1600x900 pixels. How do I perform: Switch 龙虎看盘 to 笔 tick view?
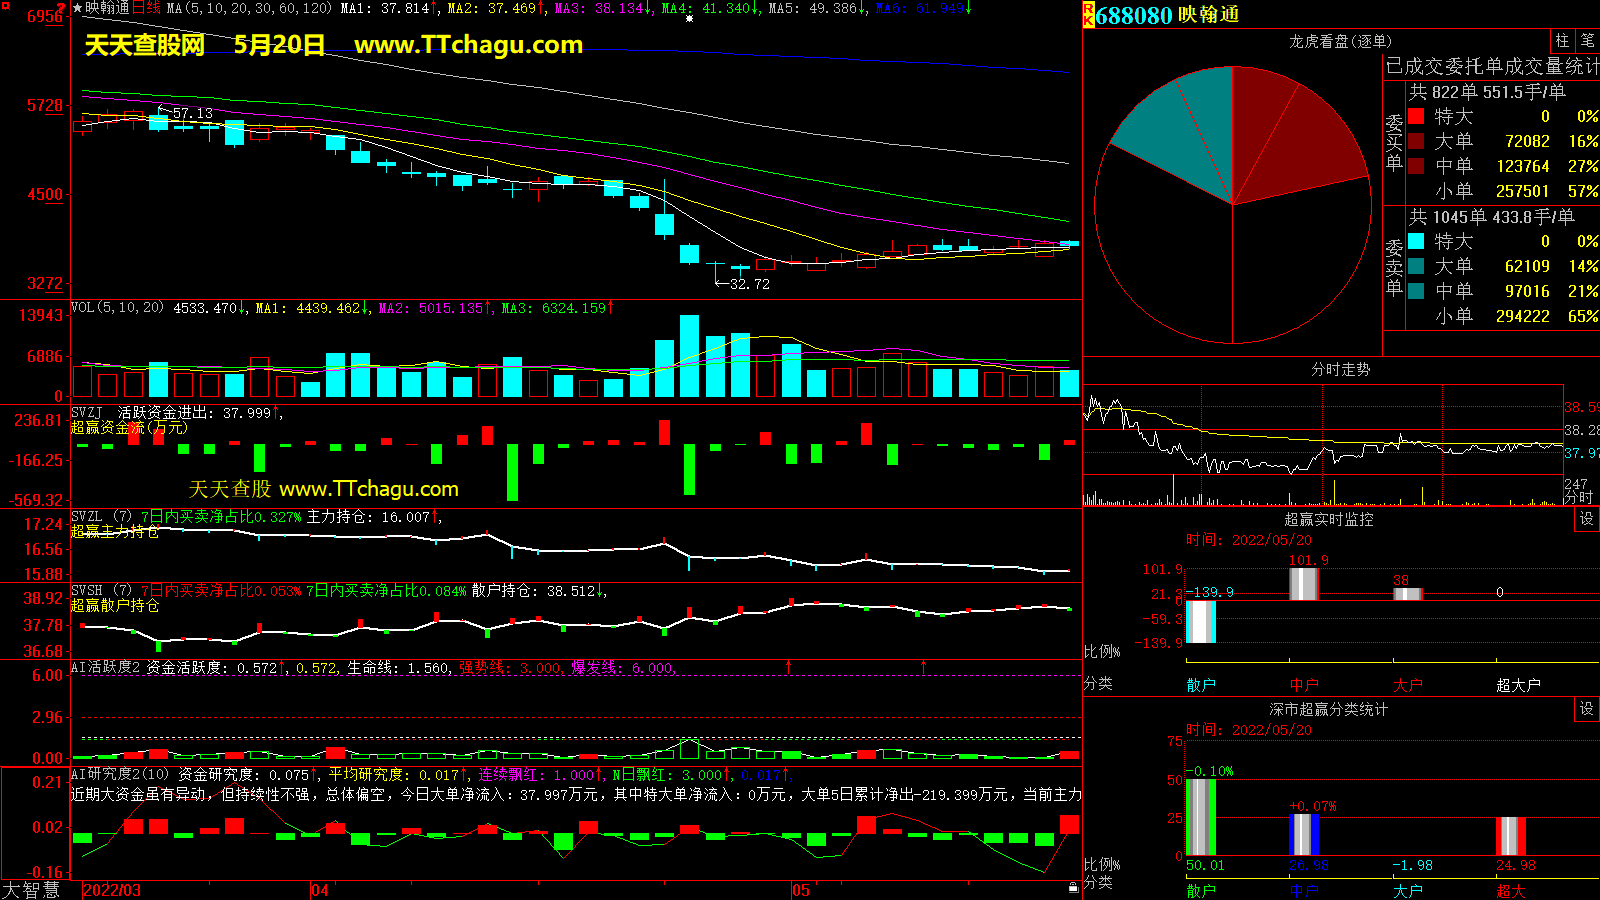[x=1587, y=41]
